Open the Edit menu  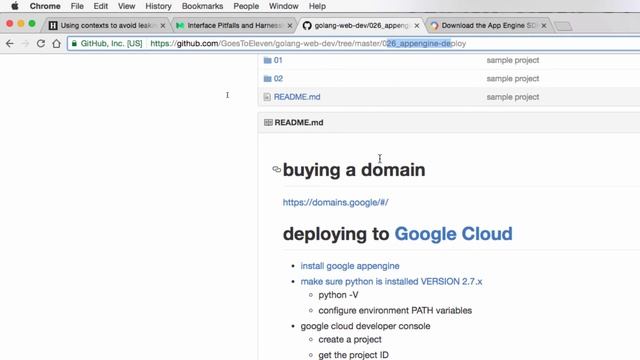[x=100, y=6]
